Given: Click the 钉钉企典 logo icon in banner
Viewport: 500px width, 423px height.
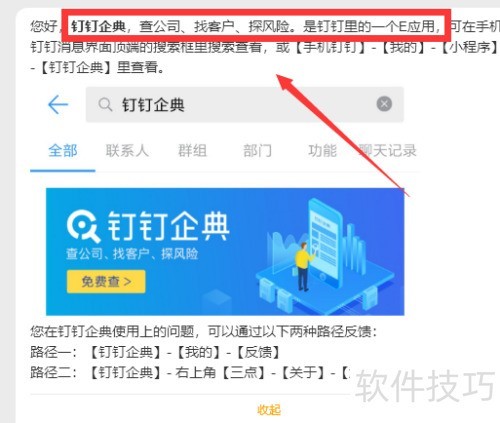Looking at the screenshot, I should [83, 226].
